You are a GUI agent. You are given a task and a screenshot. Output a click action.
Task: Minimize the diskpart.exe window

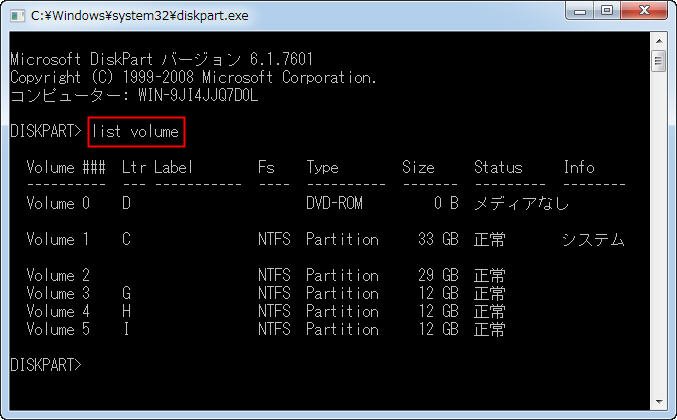point(580,10)
